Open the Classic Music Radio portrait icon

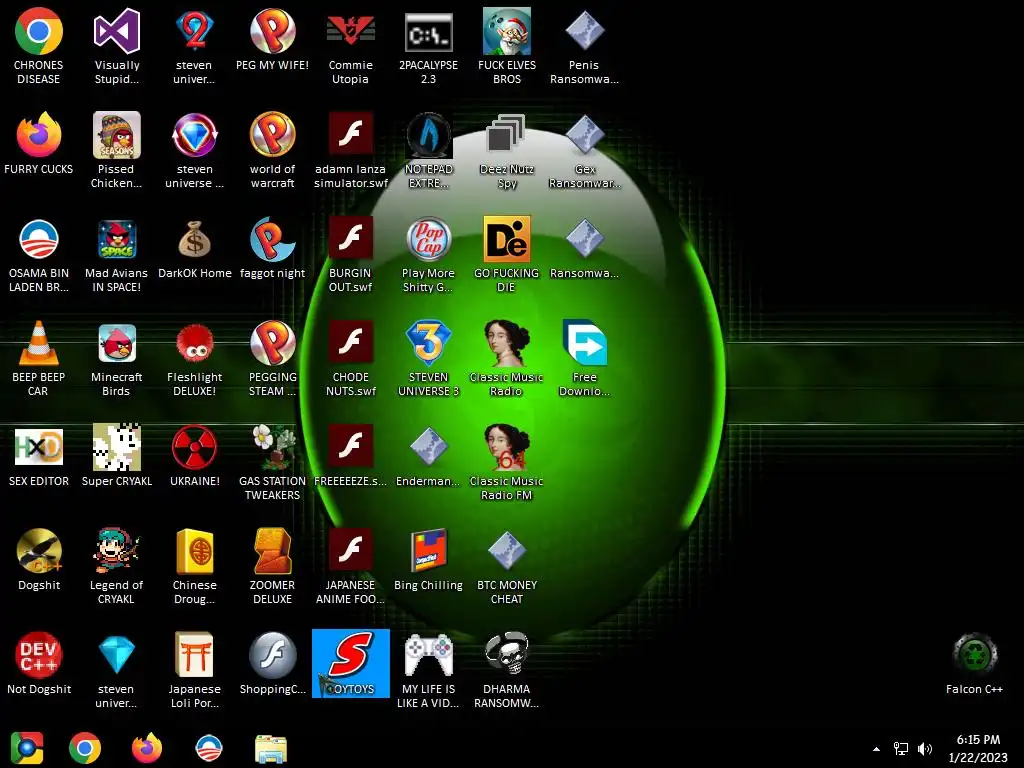pos(506,343)
